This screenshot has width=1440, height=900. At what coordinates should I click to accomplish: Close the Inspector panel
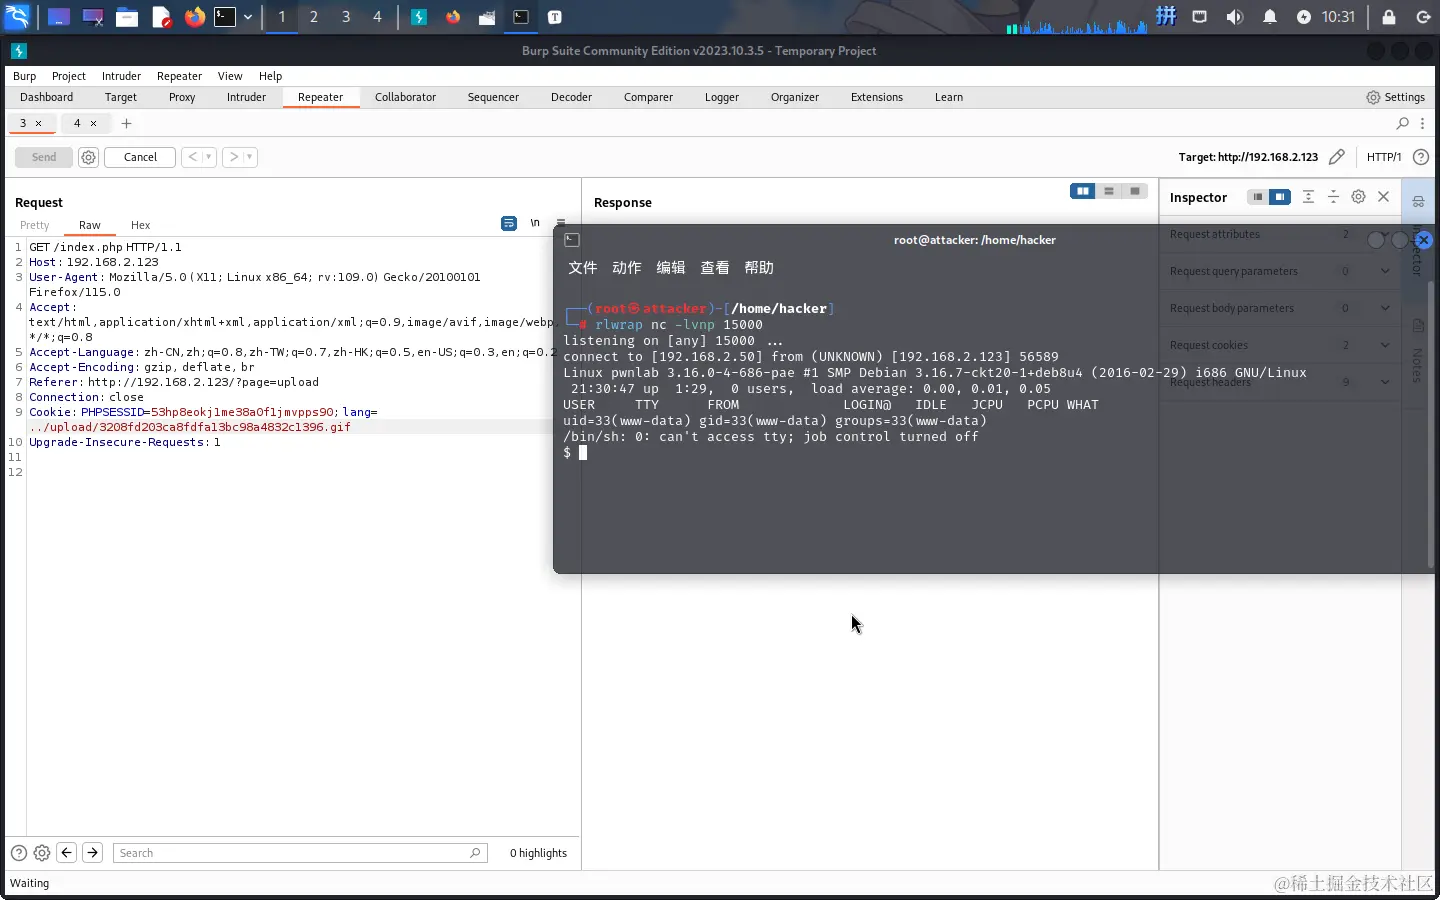1384,197
